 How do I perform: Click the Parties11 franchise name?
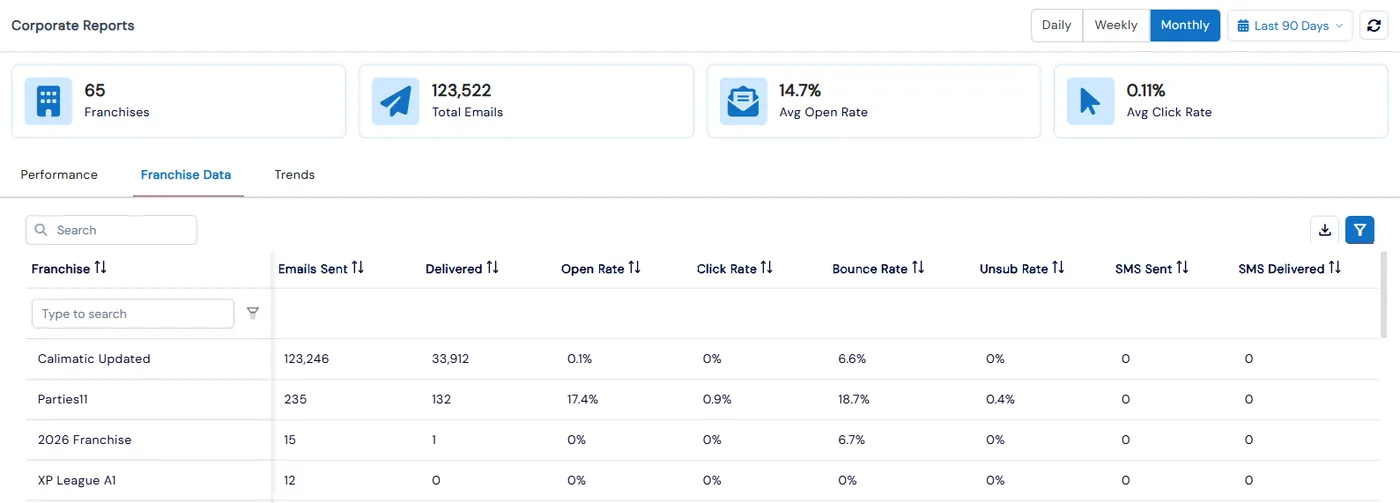(x=63, y=399)
